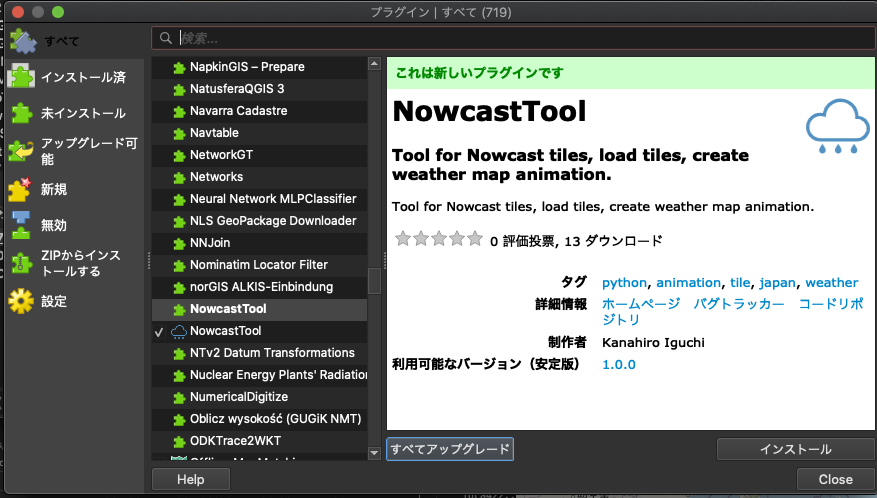Click the plugin list scroll-down arrow
Viewport: 877px width, 498px height.
[374, 453]
